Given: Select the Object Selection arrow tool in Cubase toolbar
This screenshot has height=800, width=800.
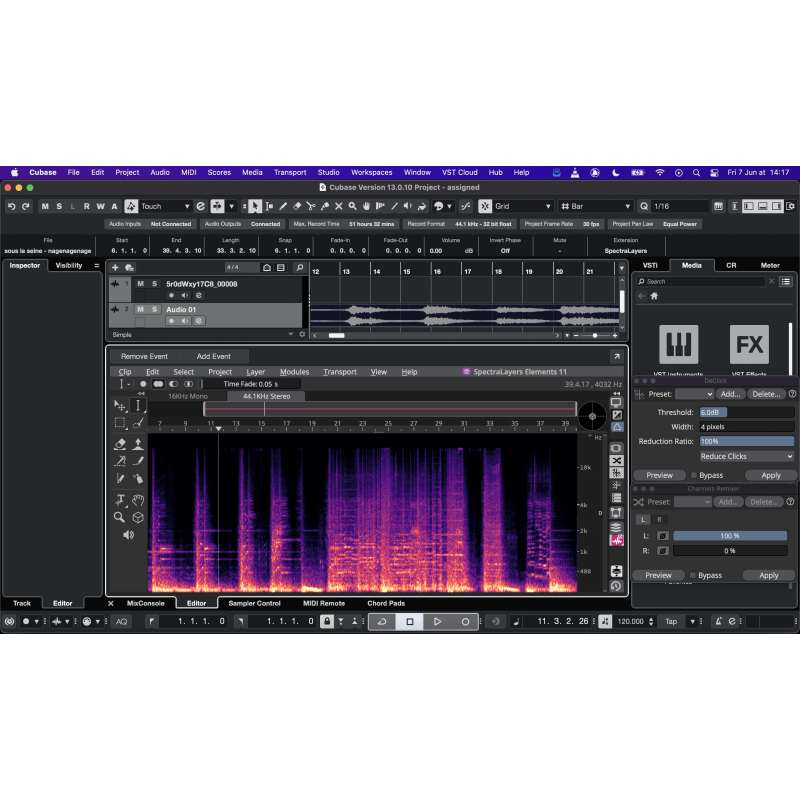Looking at the screenshot, I should (255, 206).
